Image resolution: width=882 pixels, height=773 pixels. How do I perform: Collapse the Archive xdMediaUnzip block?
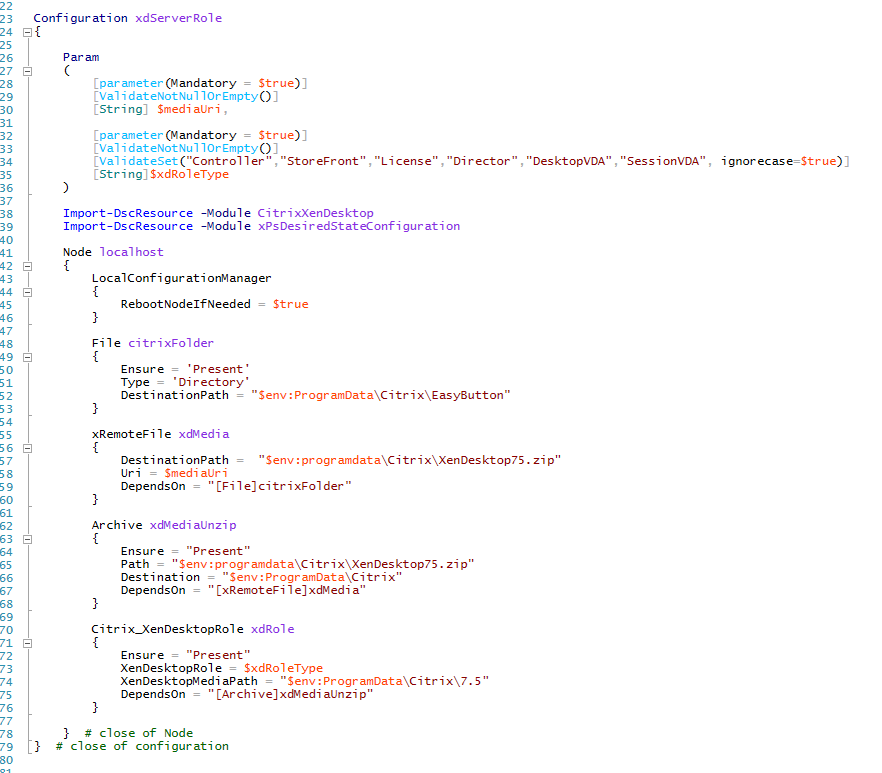tap(27, 539)
